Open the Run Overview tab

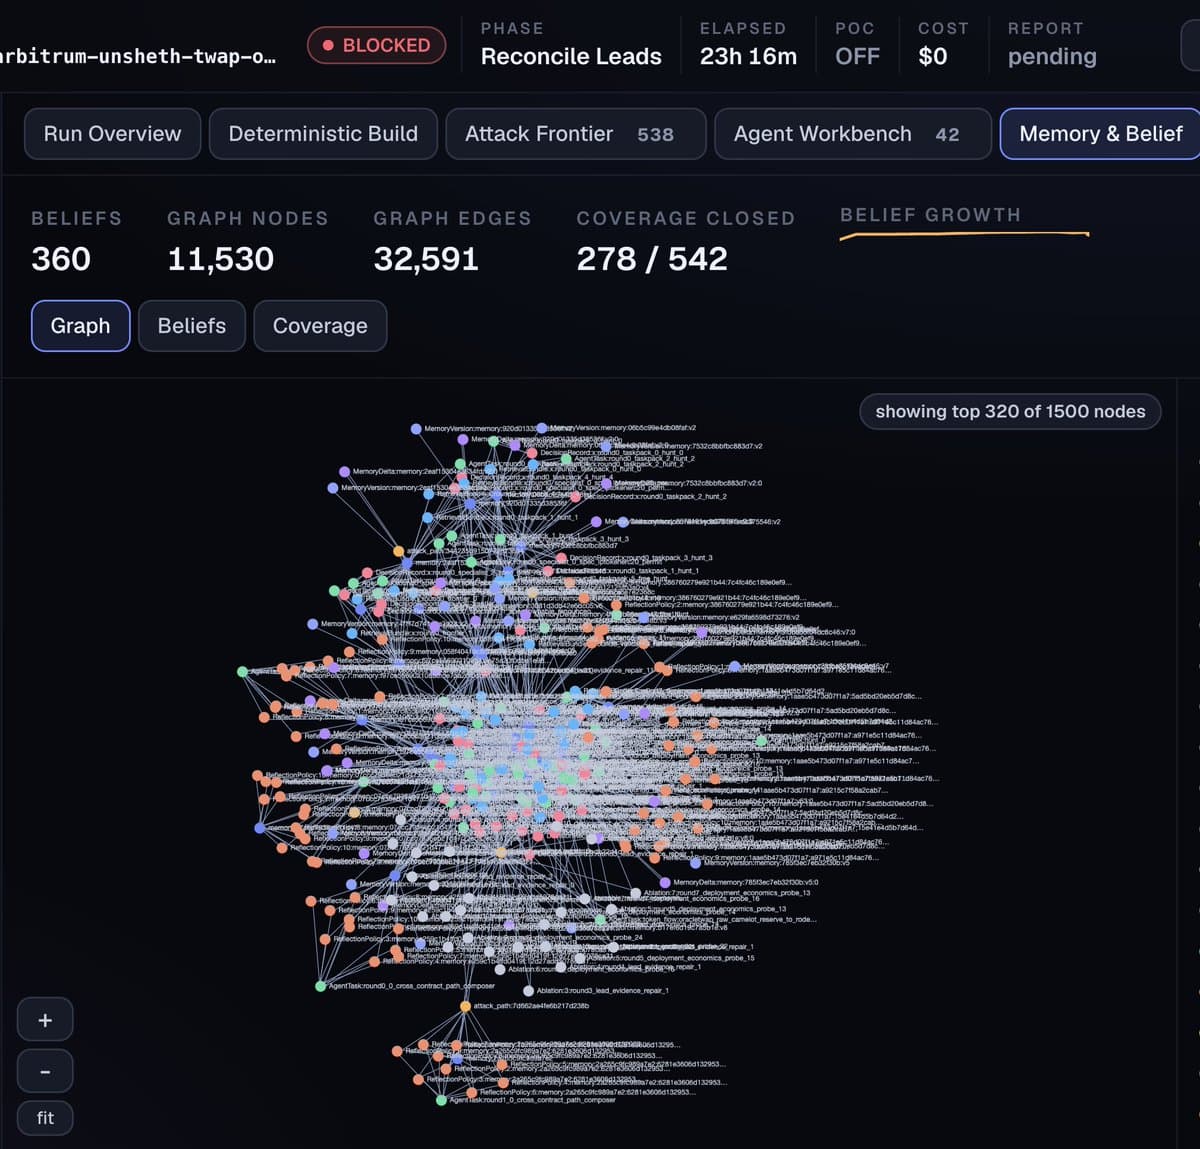(x=112, y=134)
